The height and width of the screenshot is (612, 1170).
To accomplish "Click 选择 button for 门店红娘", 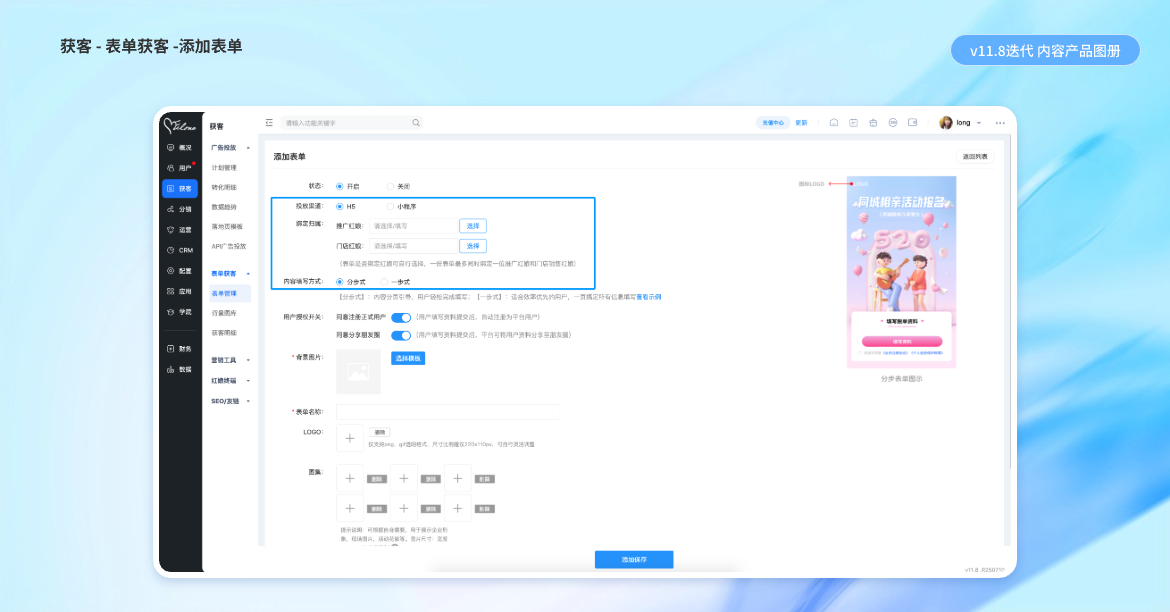I will pyautogui.click(x=473, y=246).
